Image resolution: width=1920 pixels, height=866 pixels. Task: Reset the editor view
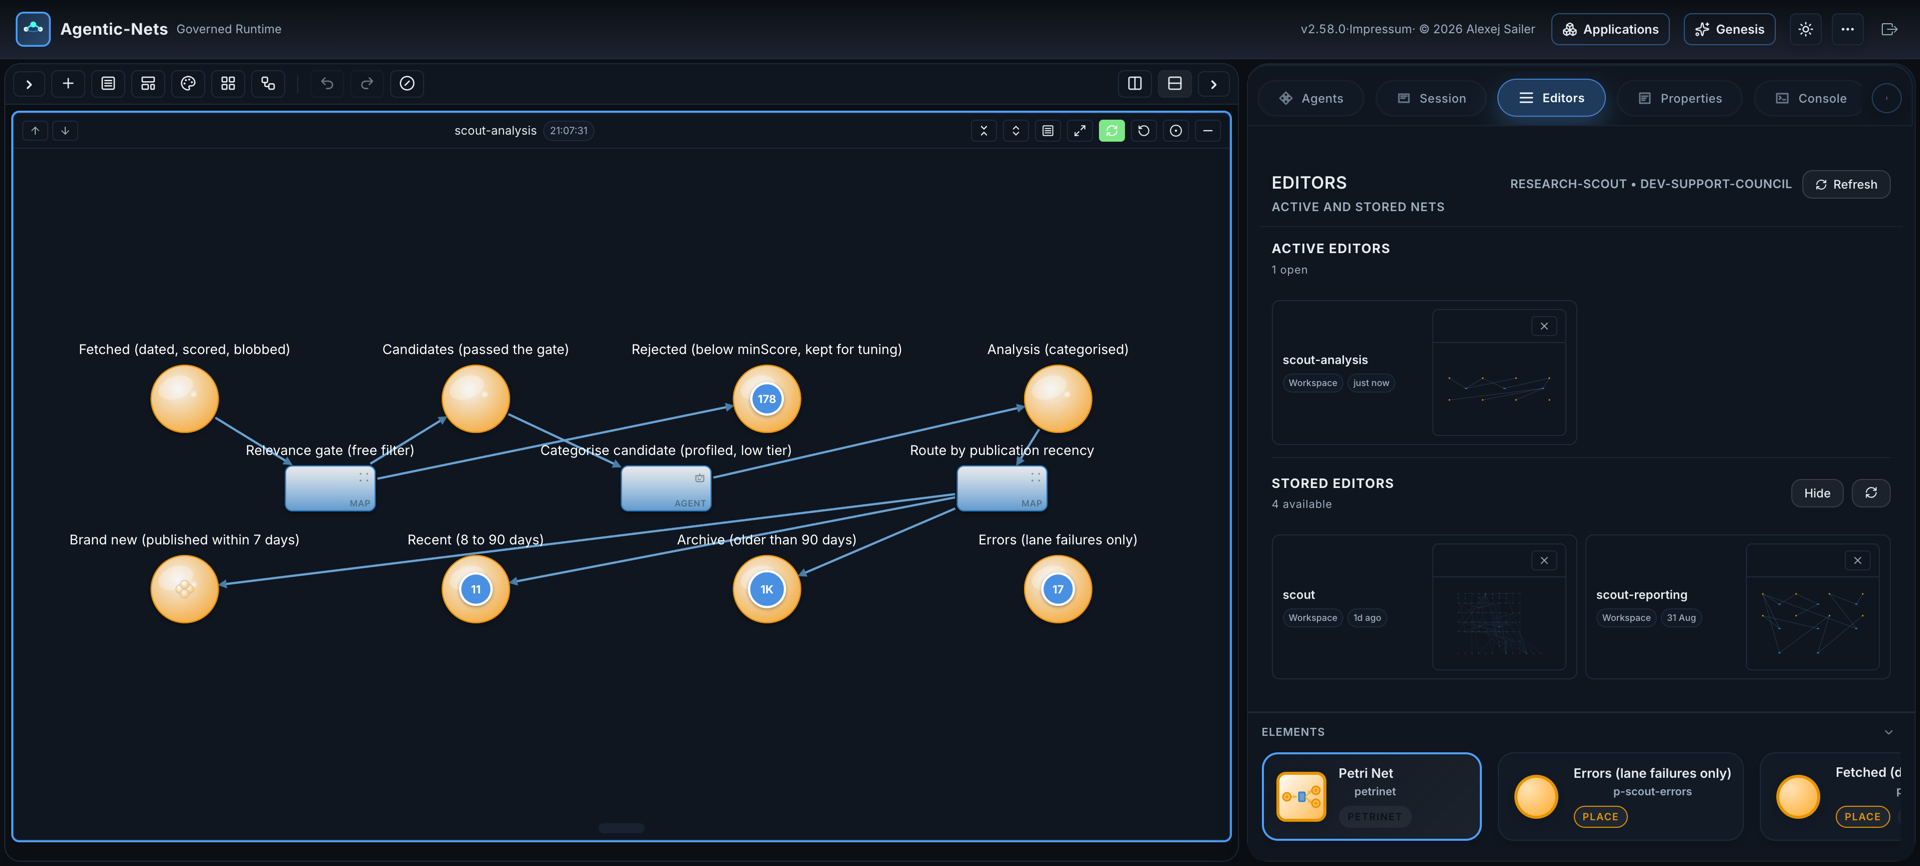pyautogui.click(x=1144, y=131)
